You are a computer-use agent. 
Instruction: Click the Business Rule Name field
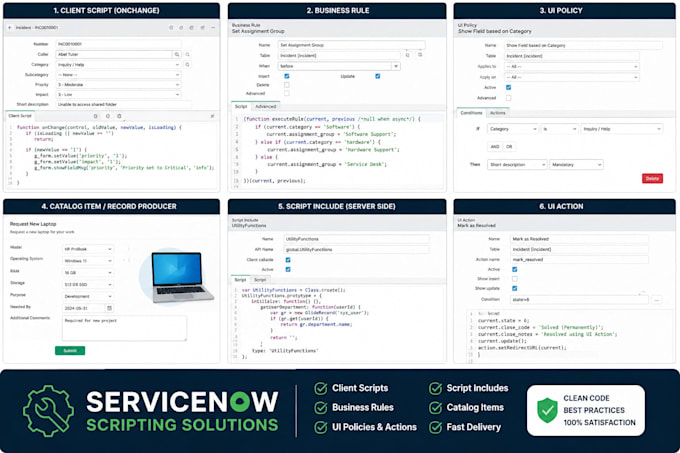351,45
